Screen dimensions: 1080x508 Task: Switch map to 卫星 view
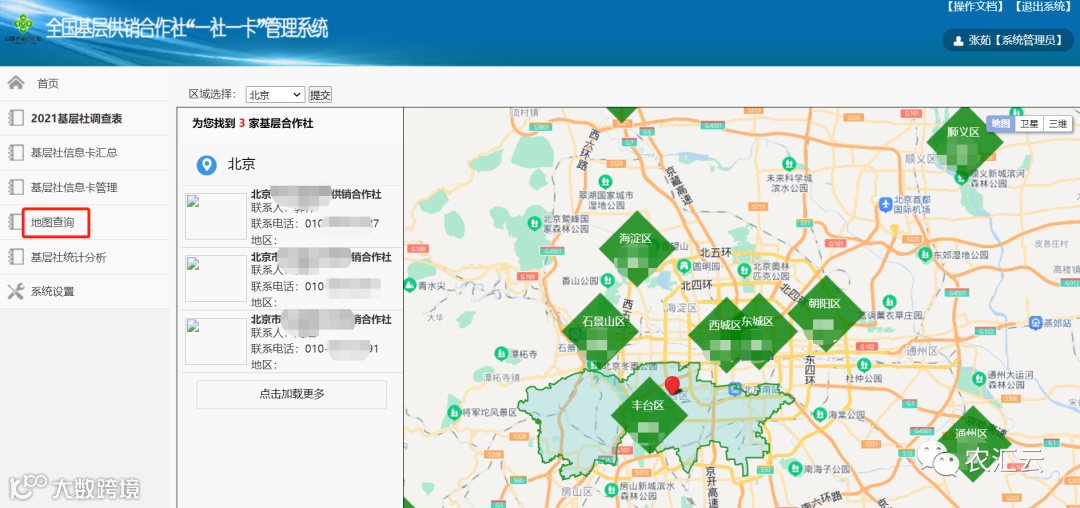pos(1029,123)
